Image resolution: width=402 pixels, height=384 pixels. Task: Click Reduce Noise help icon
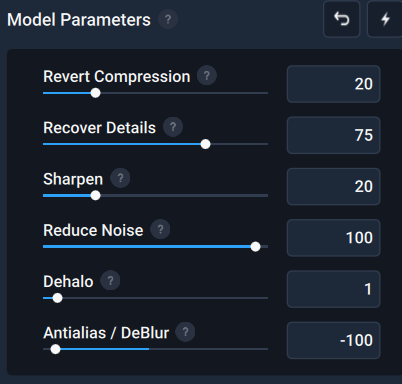[160, 229]
